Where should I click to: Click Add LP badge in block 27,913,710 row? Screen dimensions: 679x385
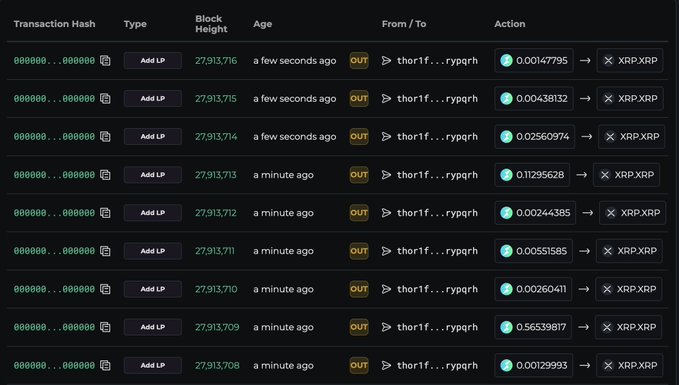[x=152, y=289]
